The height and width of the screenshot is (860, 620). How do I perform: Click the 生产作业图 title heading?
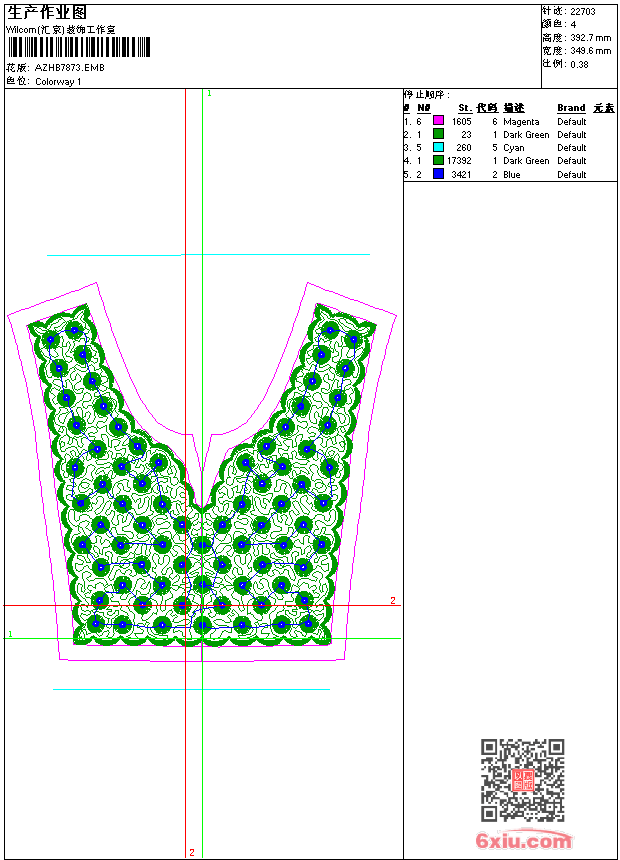47,12
